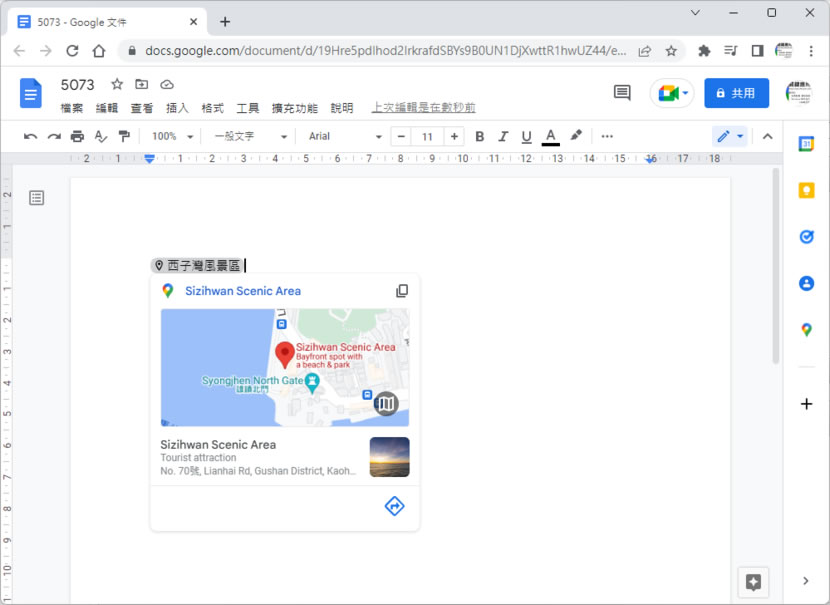The image size is (830, 605).
Task: Toggle bold formatting
Action: pos(479,136)
